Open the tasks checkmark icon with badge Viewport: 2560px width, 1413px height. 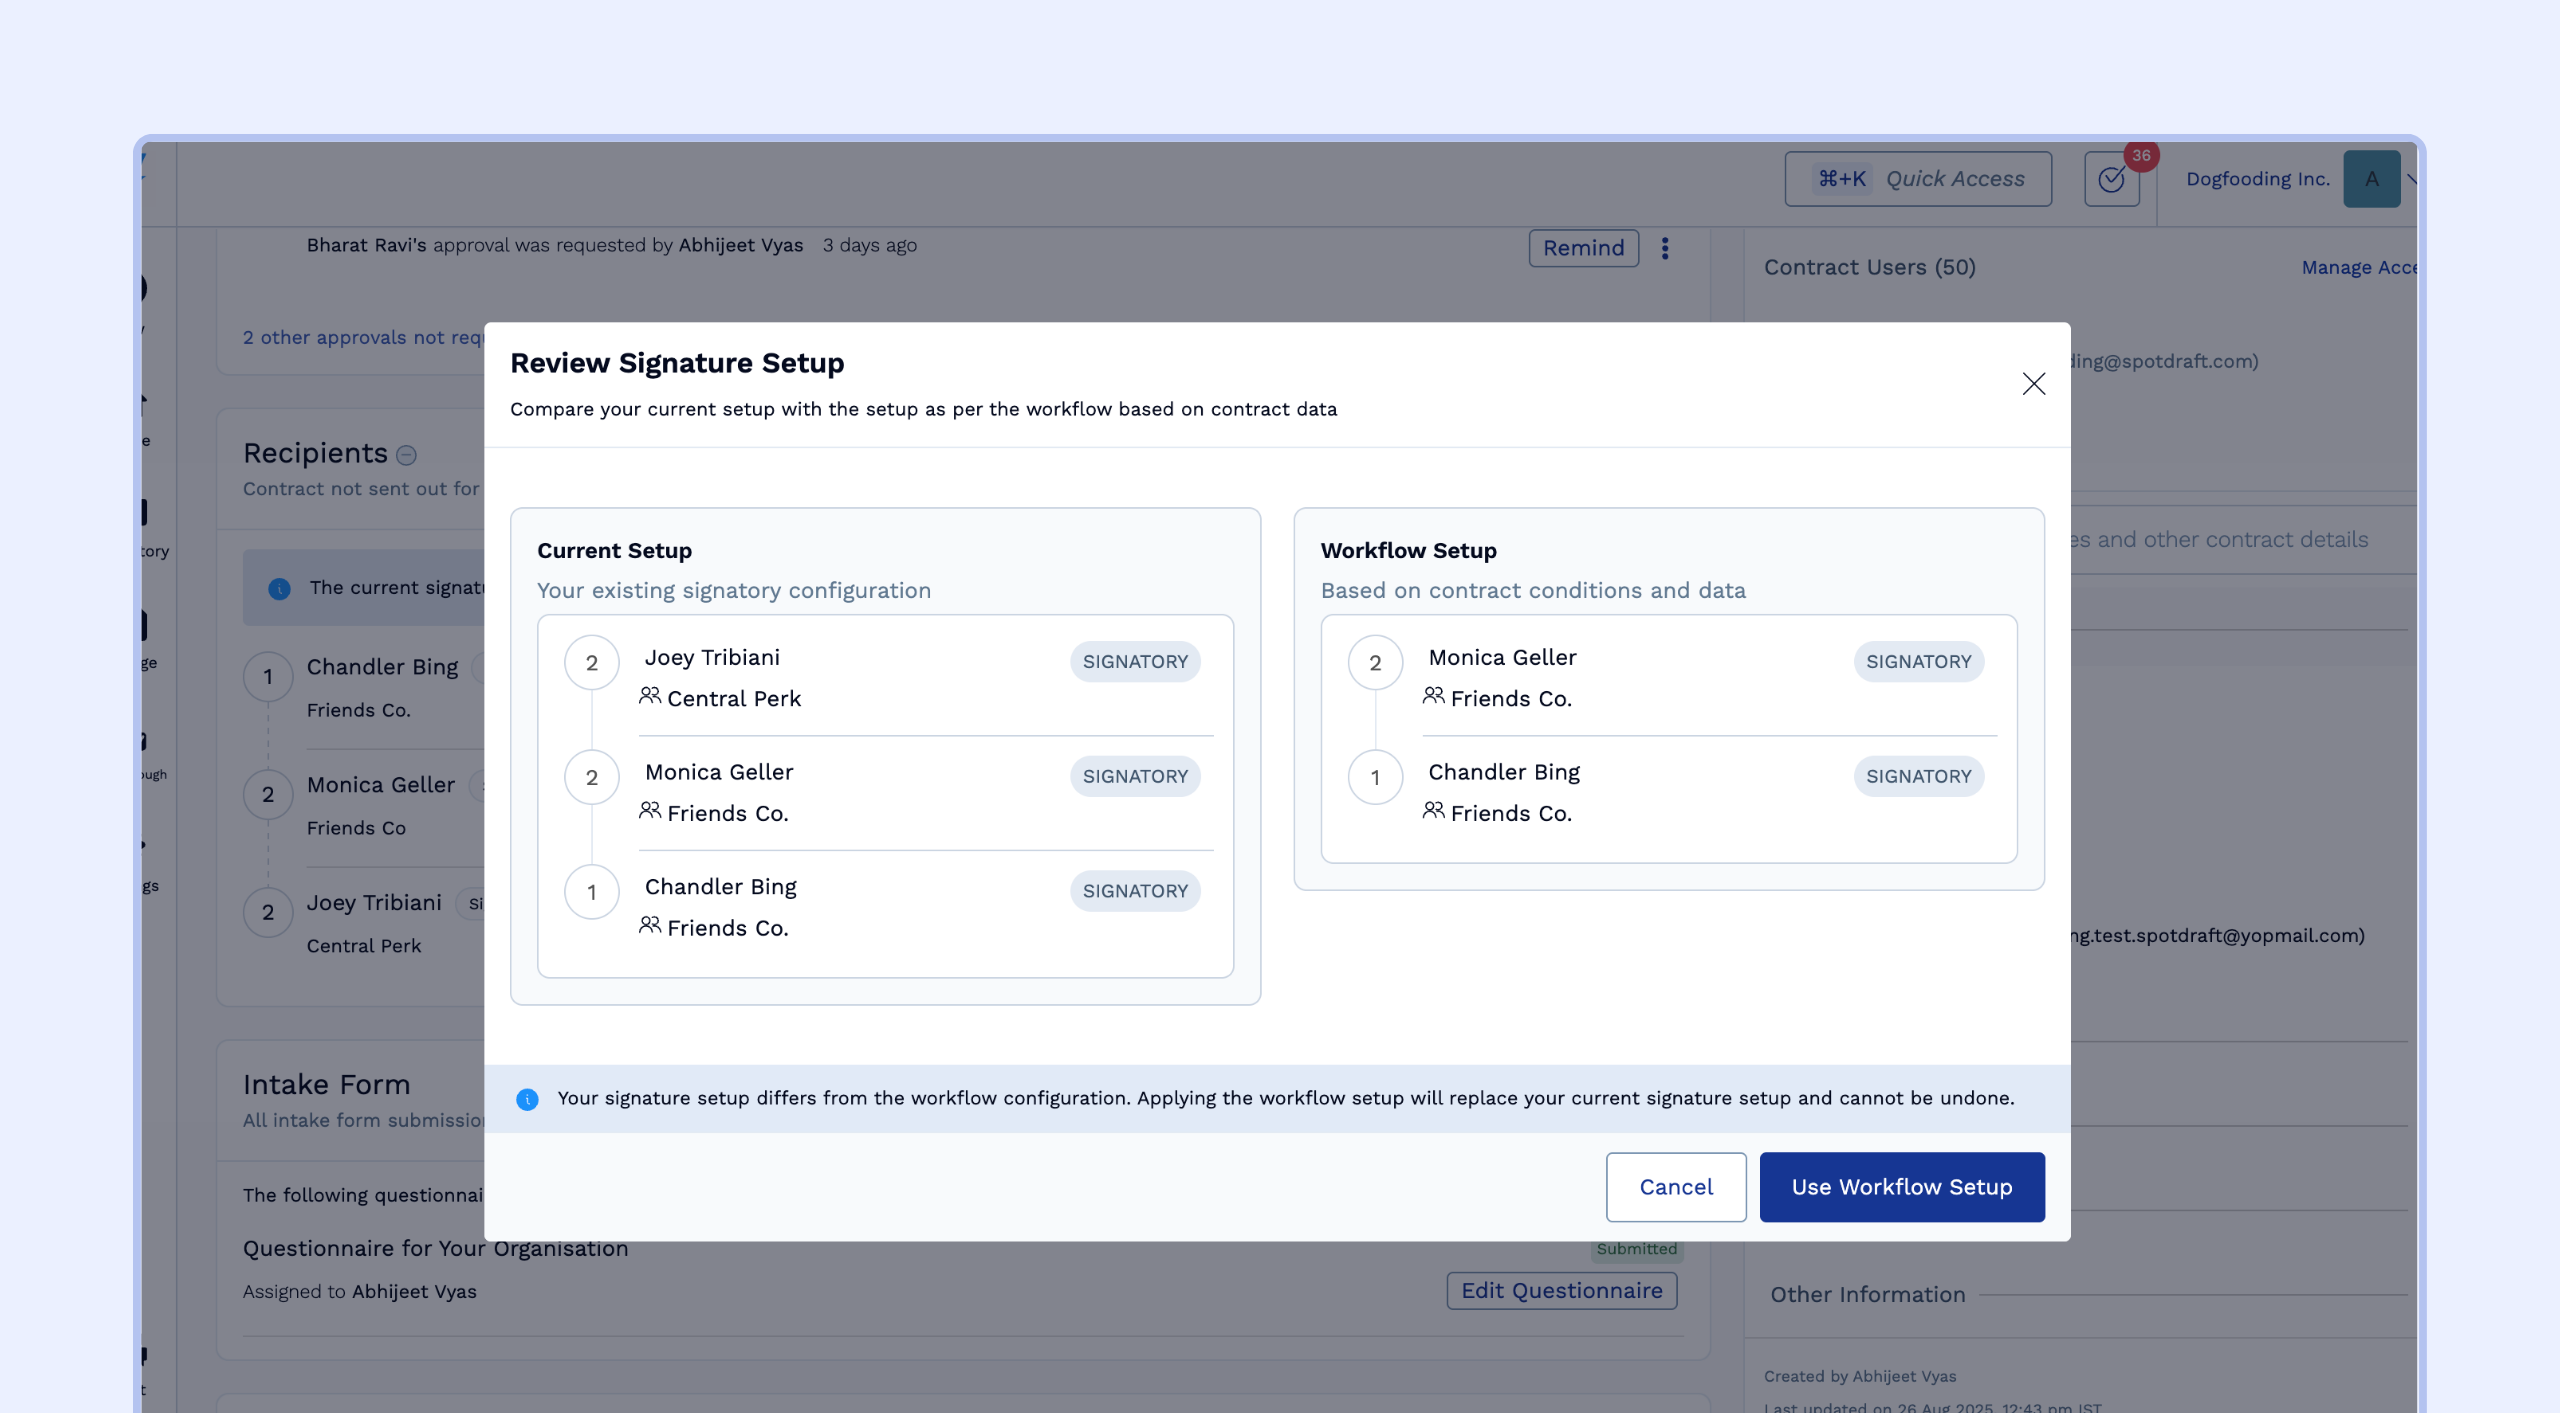click(x=2111, y=179)
